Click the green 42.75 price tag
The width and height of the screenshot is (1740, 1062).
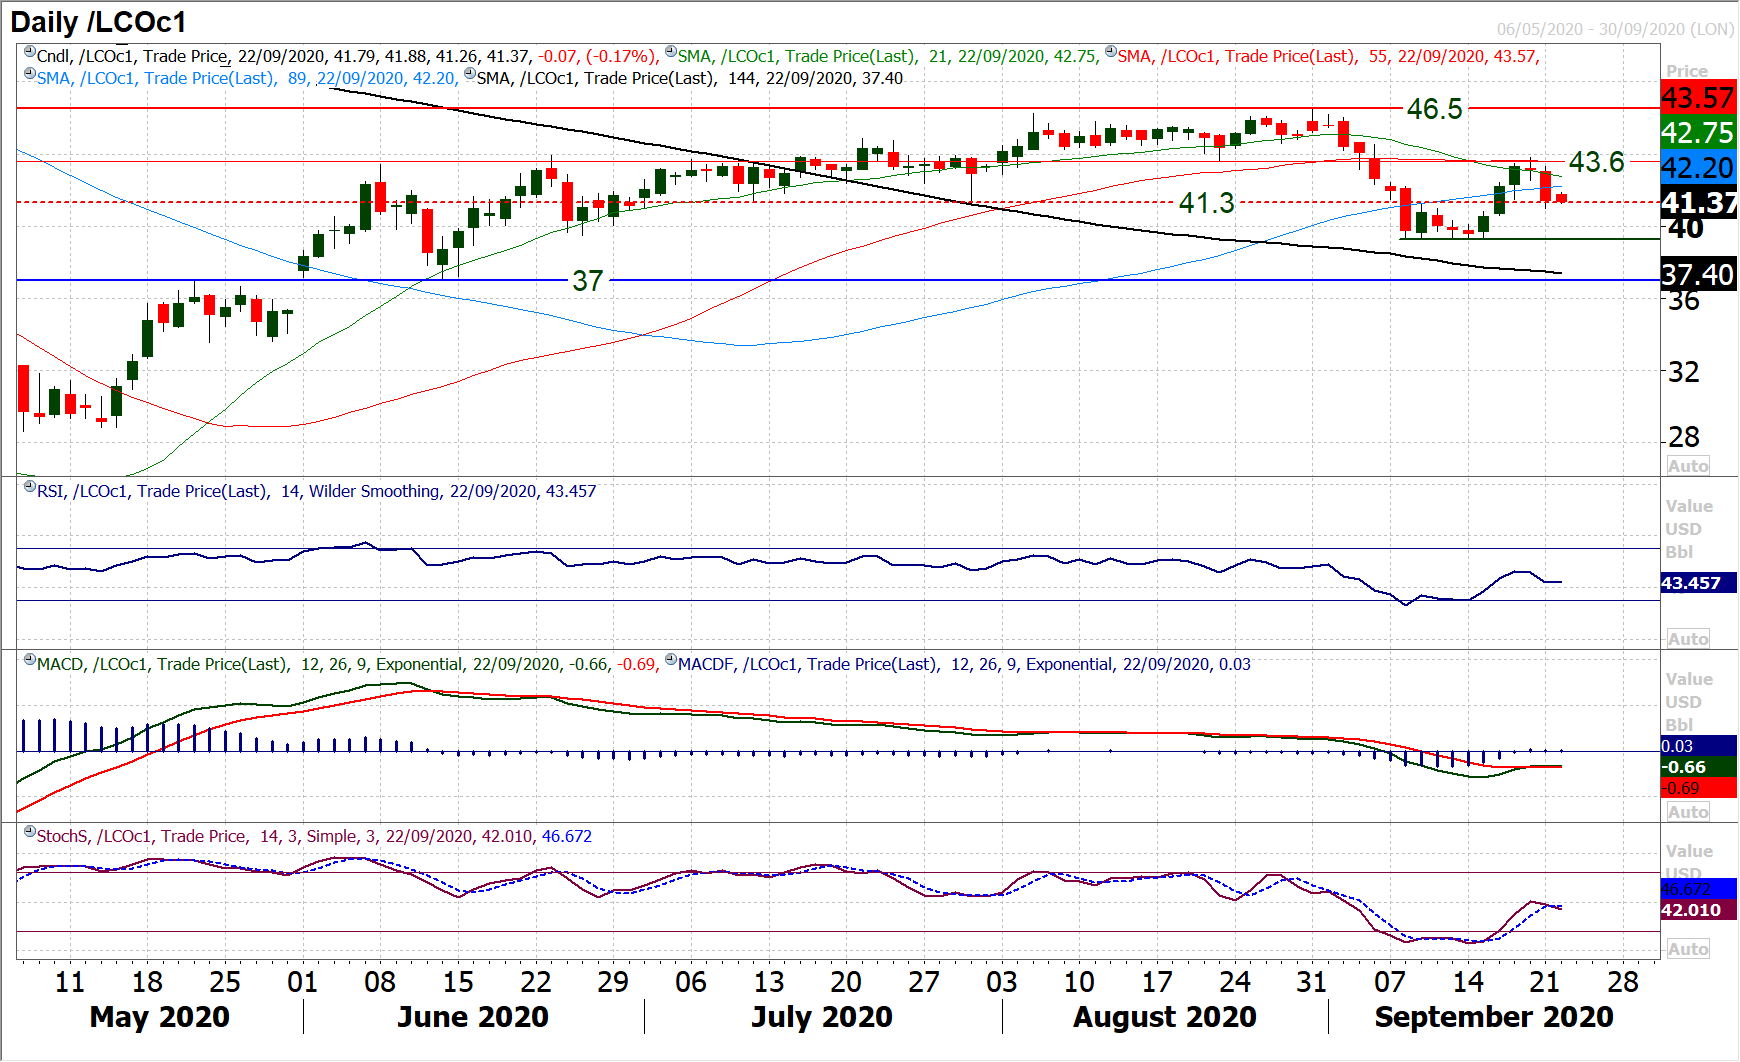(x=1699, y=132)
